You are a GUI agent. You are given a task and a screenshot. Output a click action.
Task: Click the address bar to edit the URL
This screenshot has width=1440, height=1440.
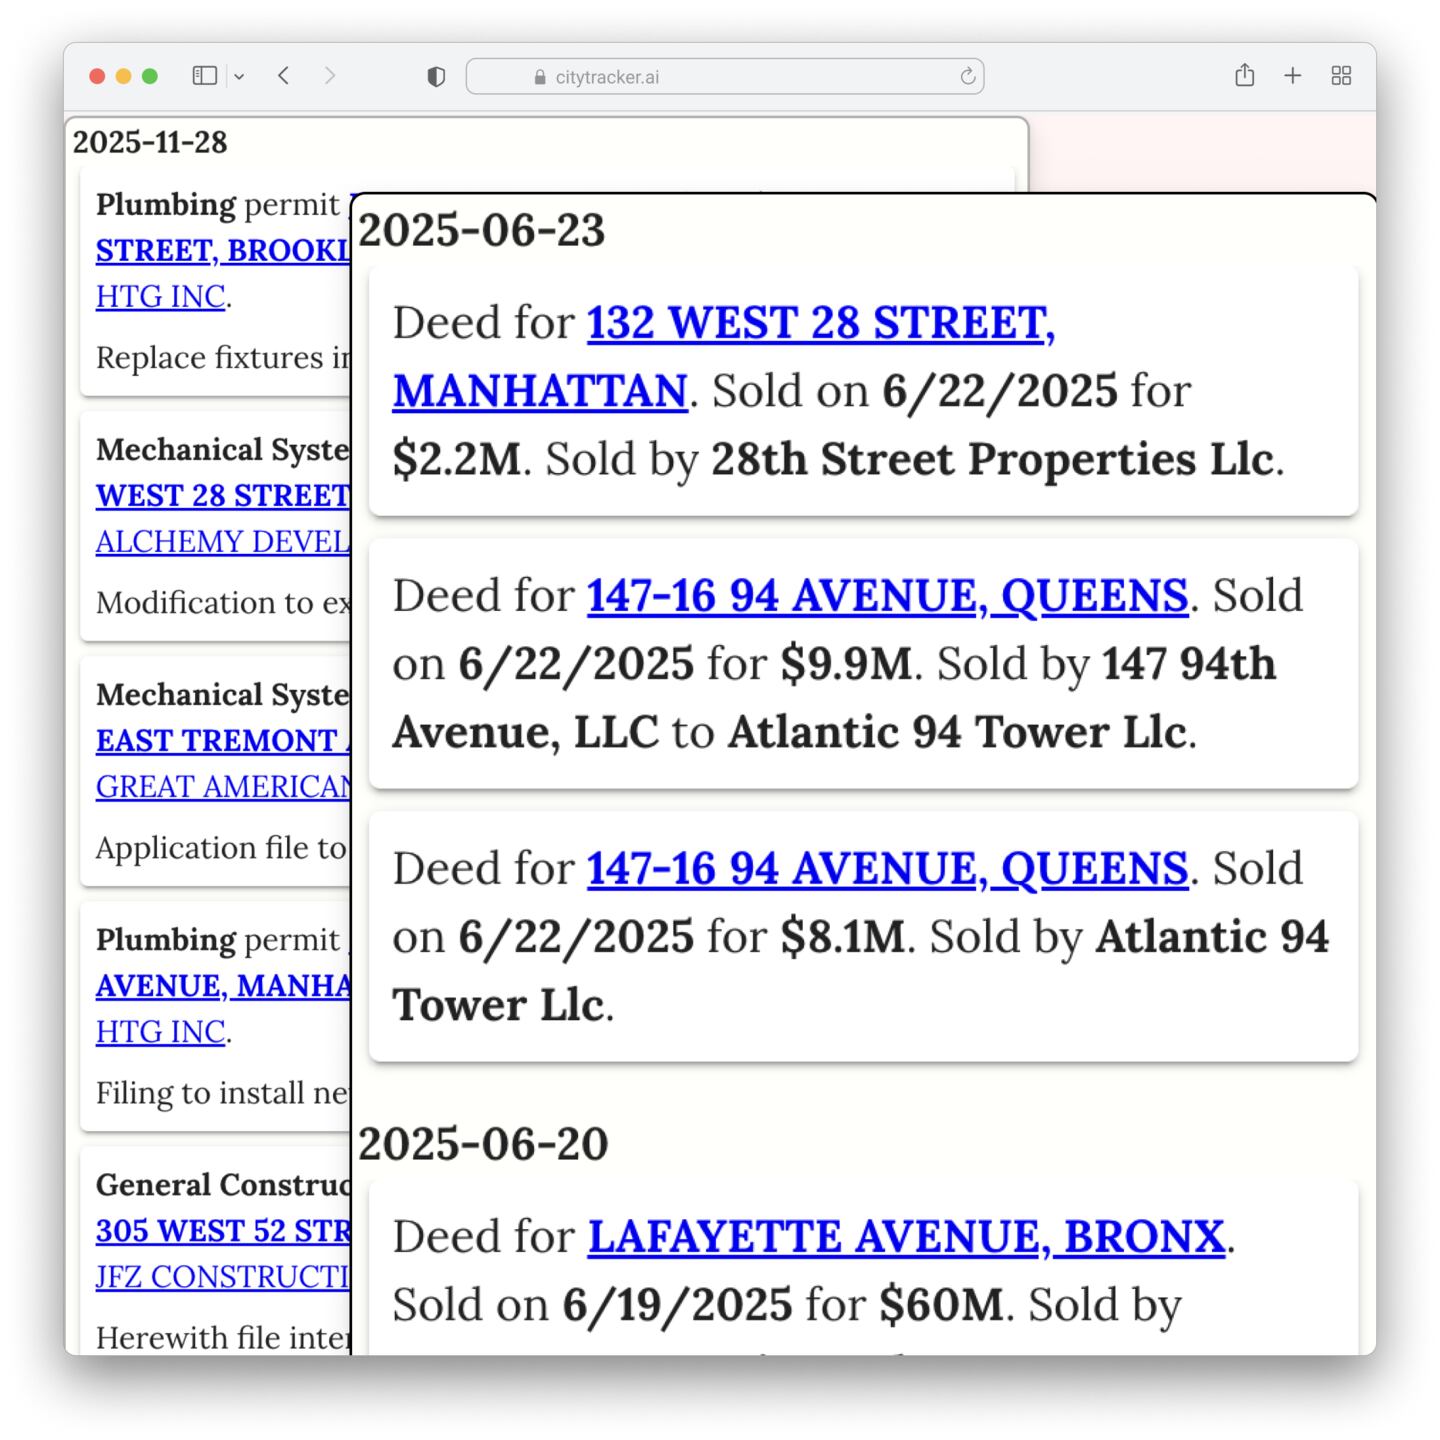click(700, 75)
